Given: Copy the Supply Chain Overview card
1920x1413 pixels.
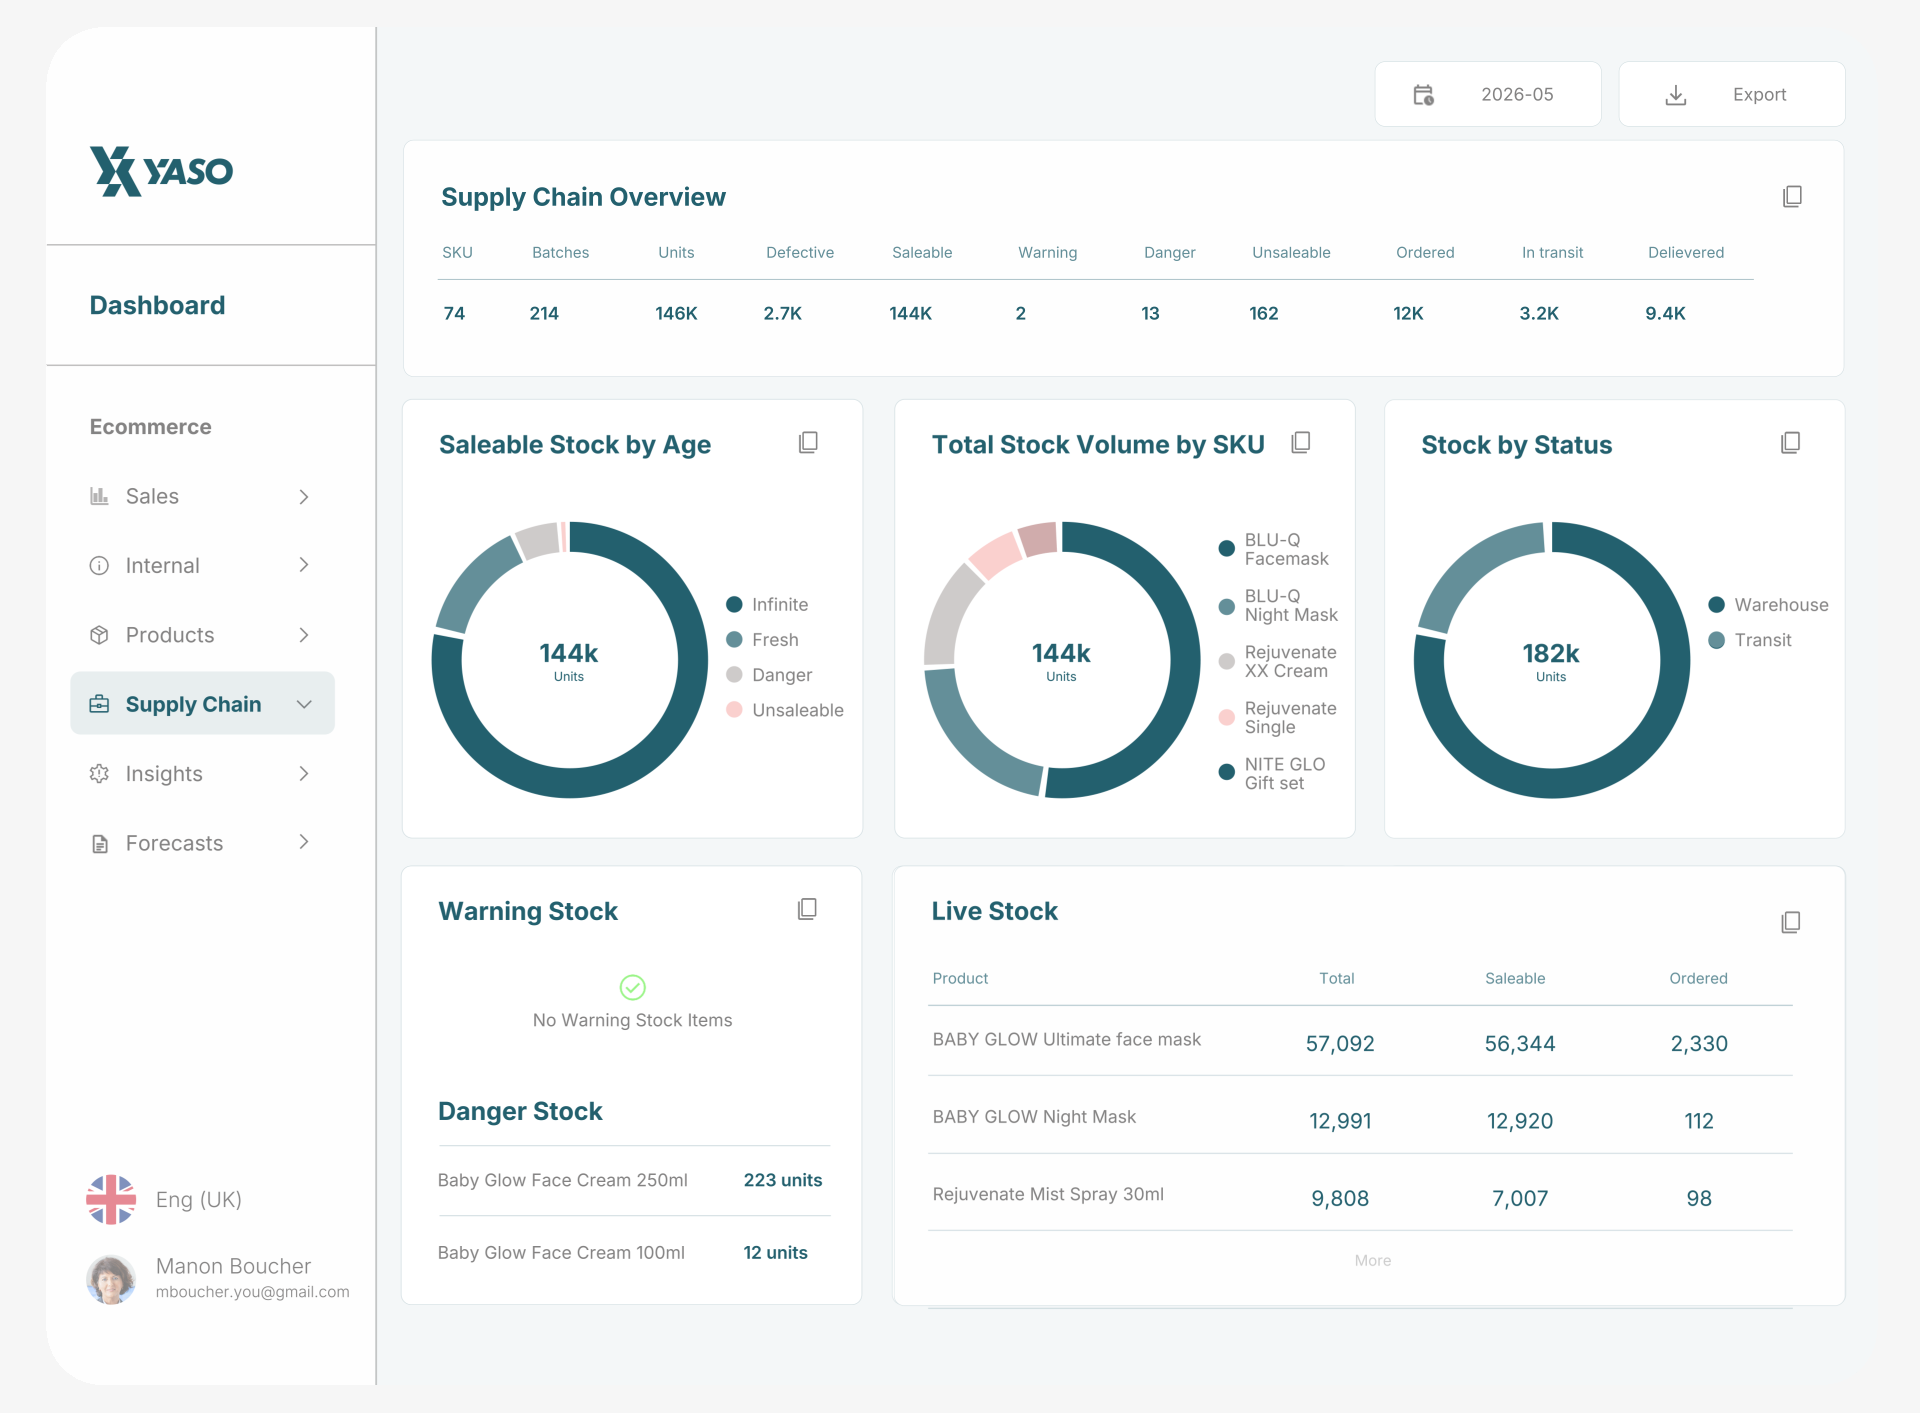Looking at the screenshot, I should 1792,196.
